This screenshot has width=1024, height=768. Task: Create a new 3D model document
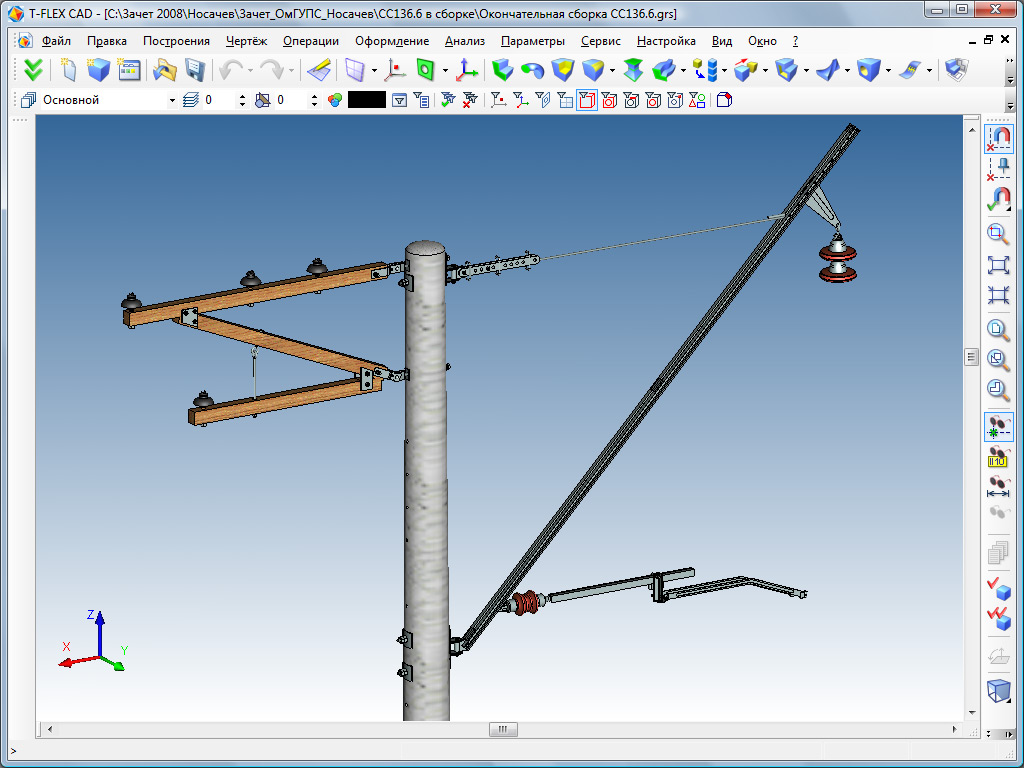click(x=98, y=70)
